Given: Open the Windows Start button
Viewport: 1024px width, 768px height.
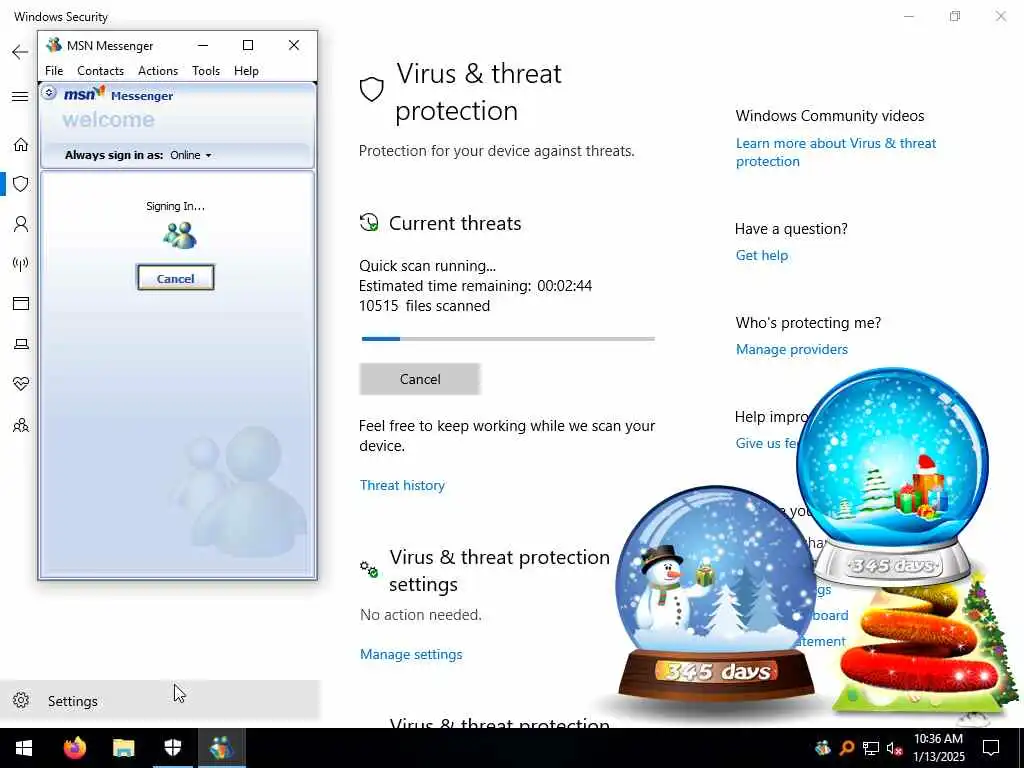Looking at the screenshot, I should 24,748.
